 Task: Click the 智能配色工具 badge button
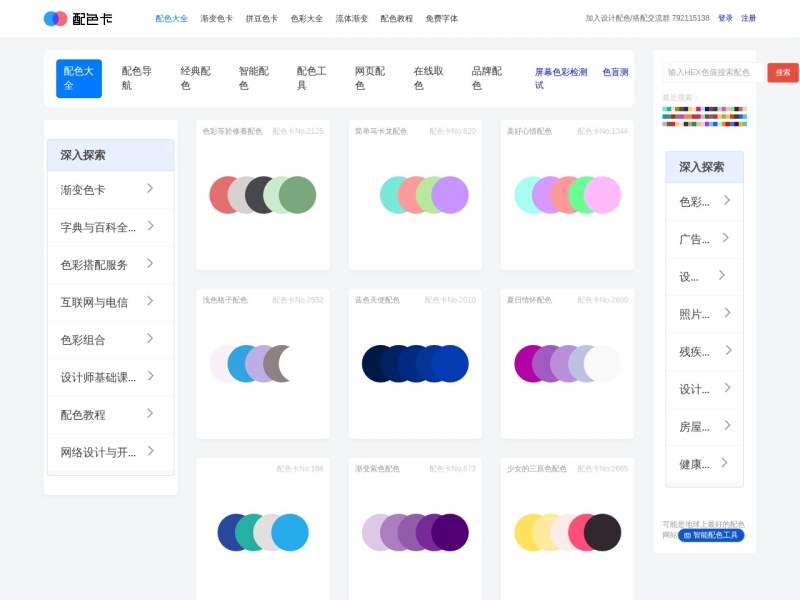coord(711,535)
